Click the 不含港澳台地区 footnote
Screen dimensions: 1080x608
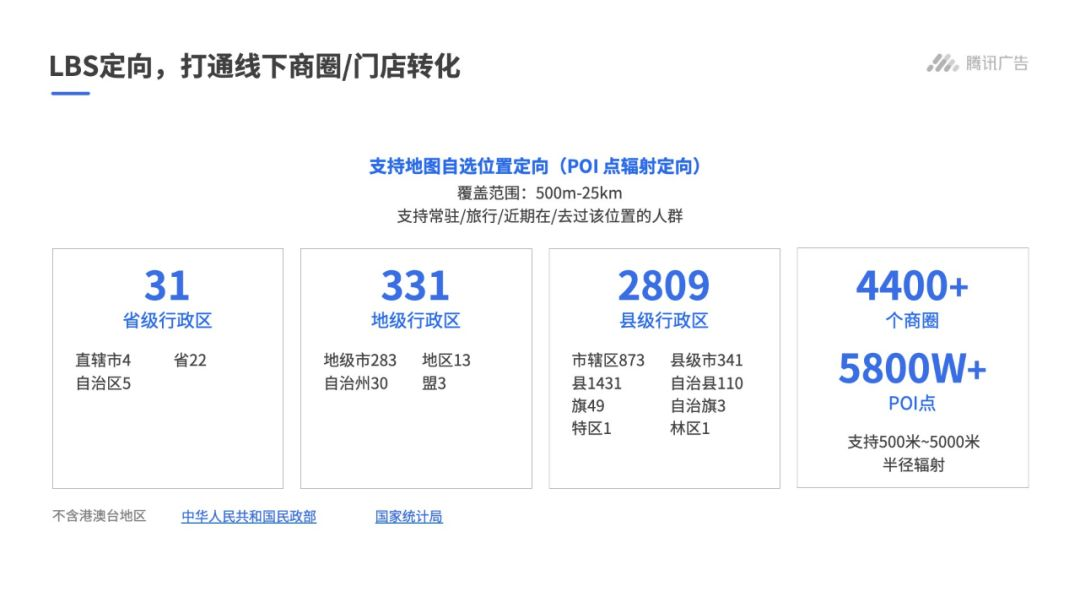point(98,516)
